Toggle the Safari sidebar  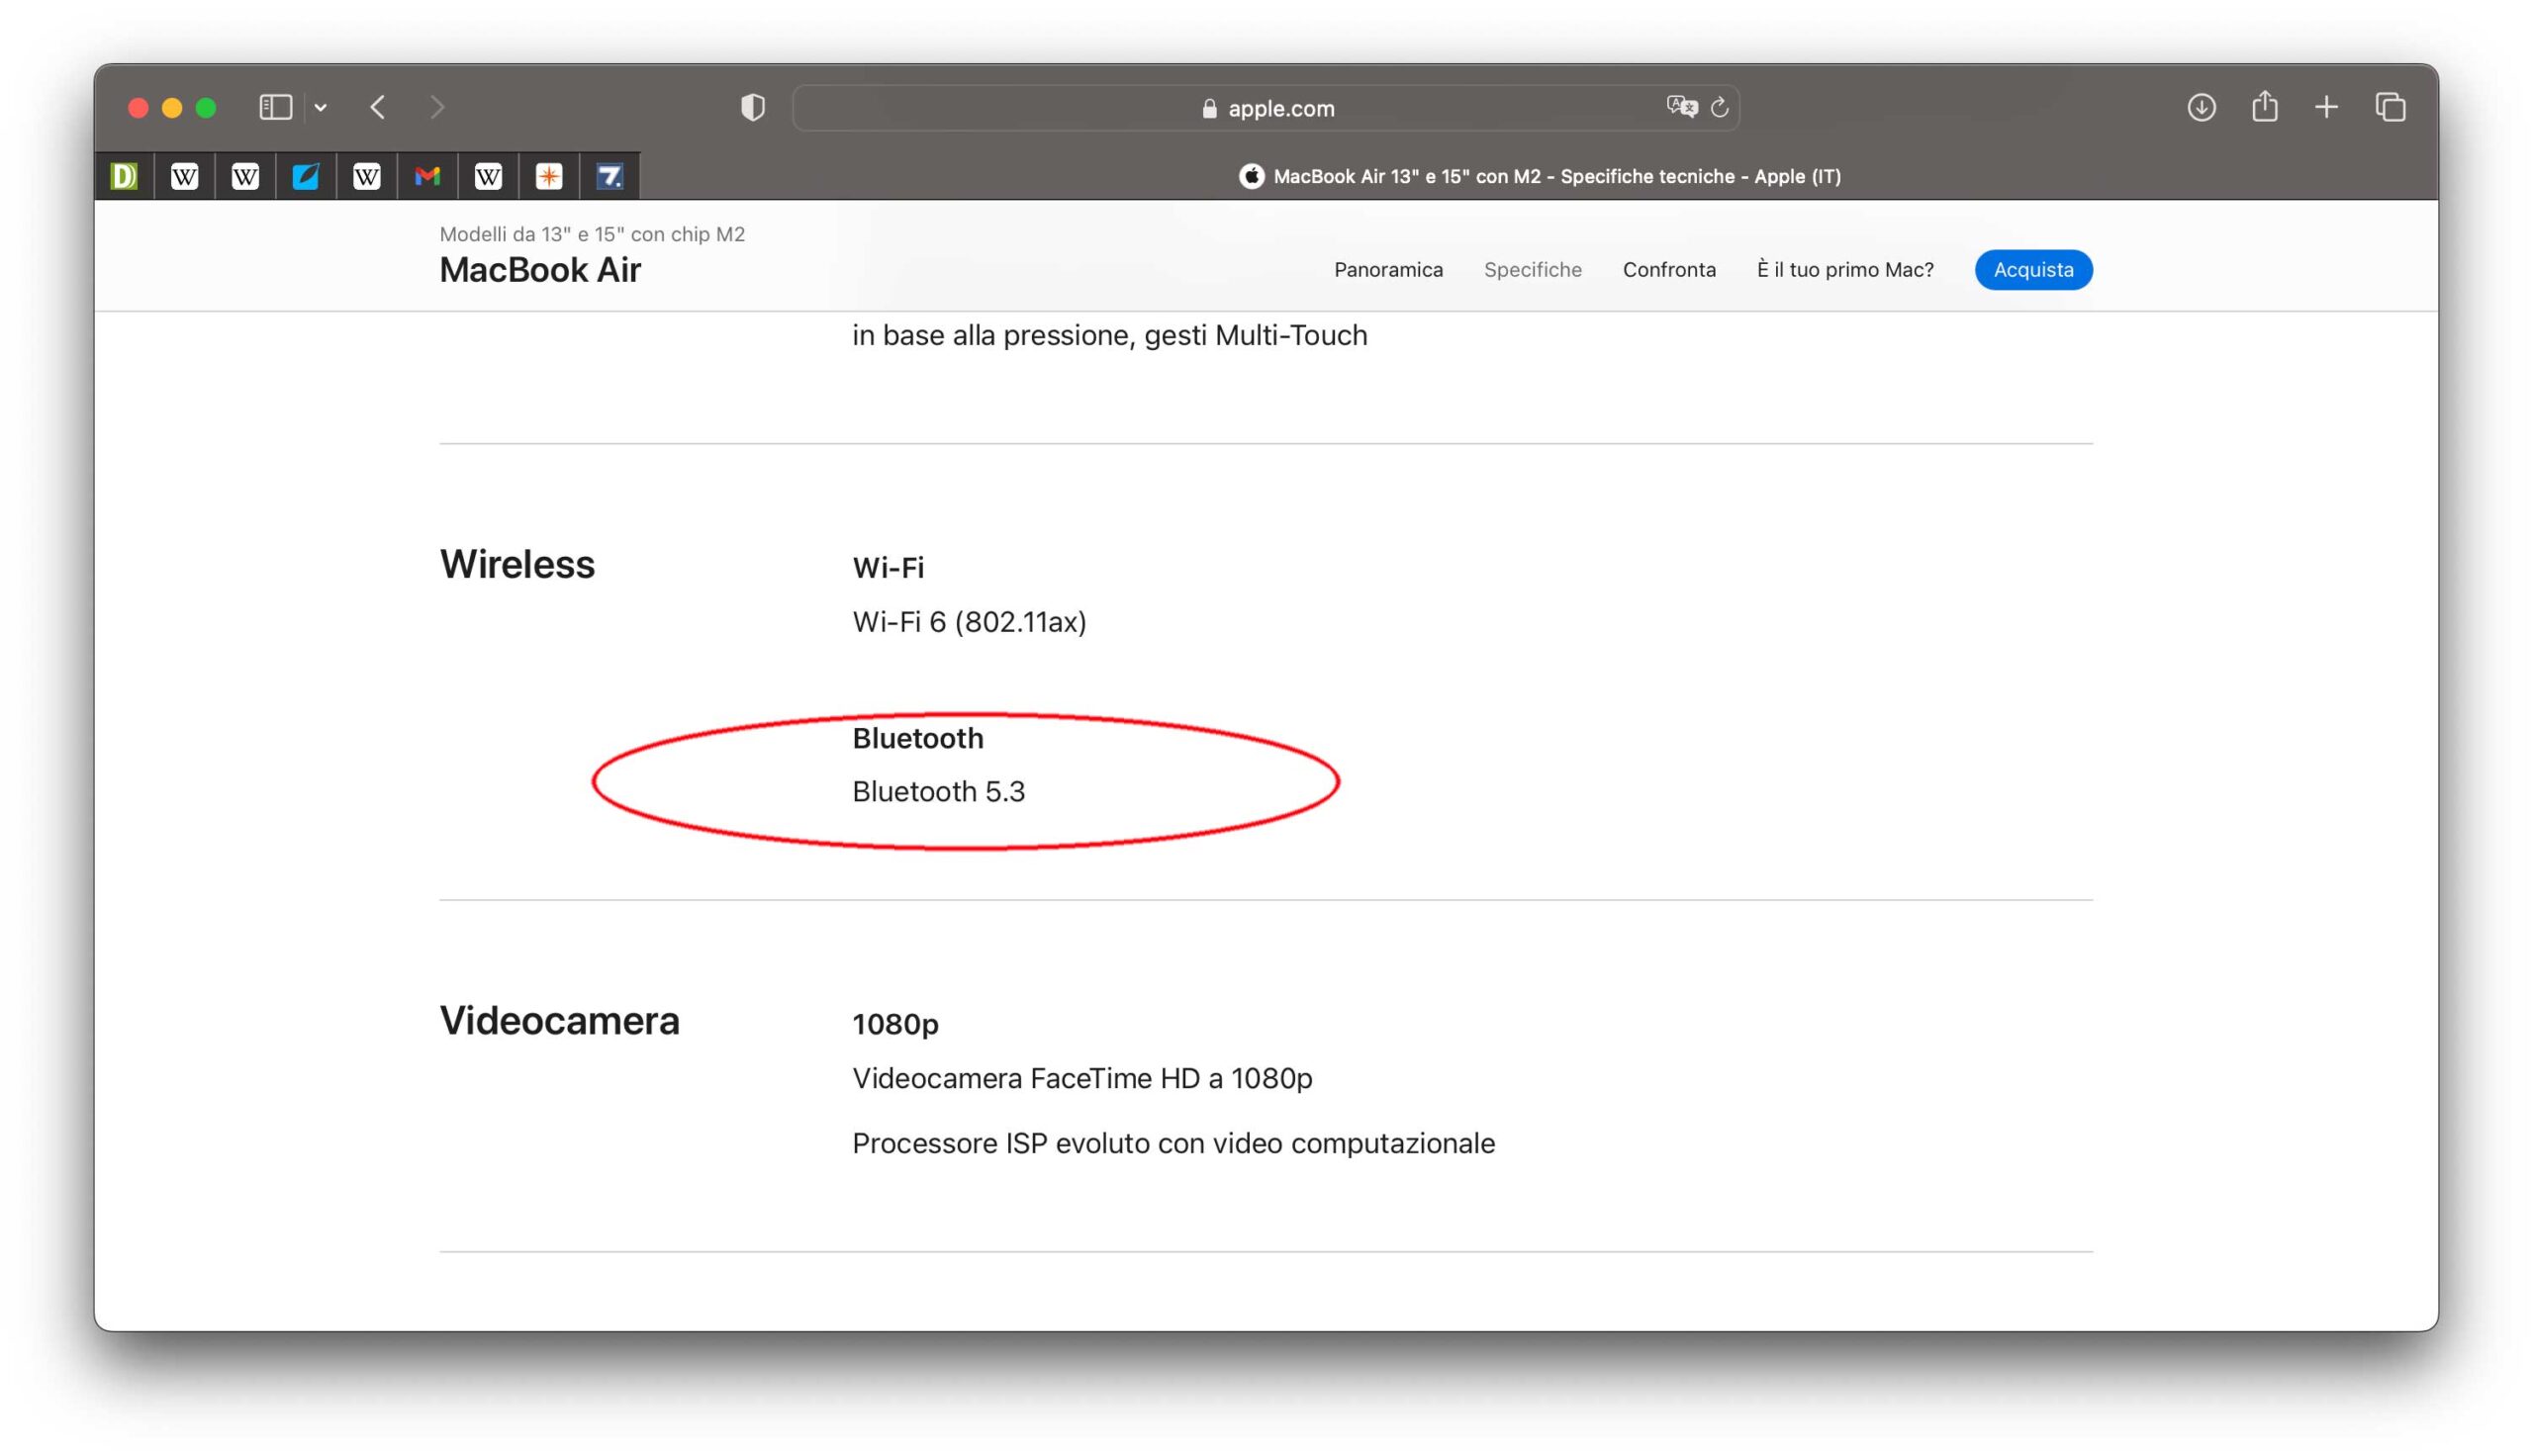[x=275, y=107]
